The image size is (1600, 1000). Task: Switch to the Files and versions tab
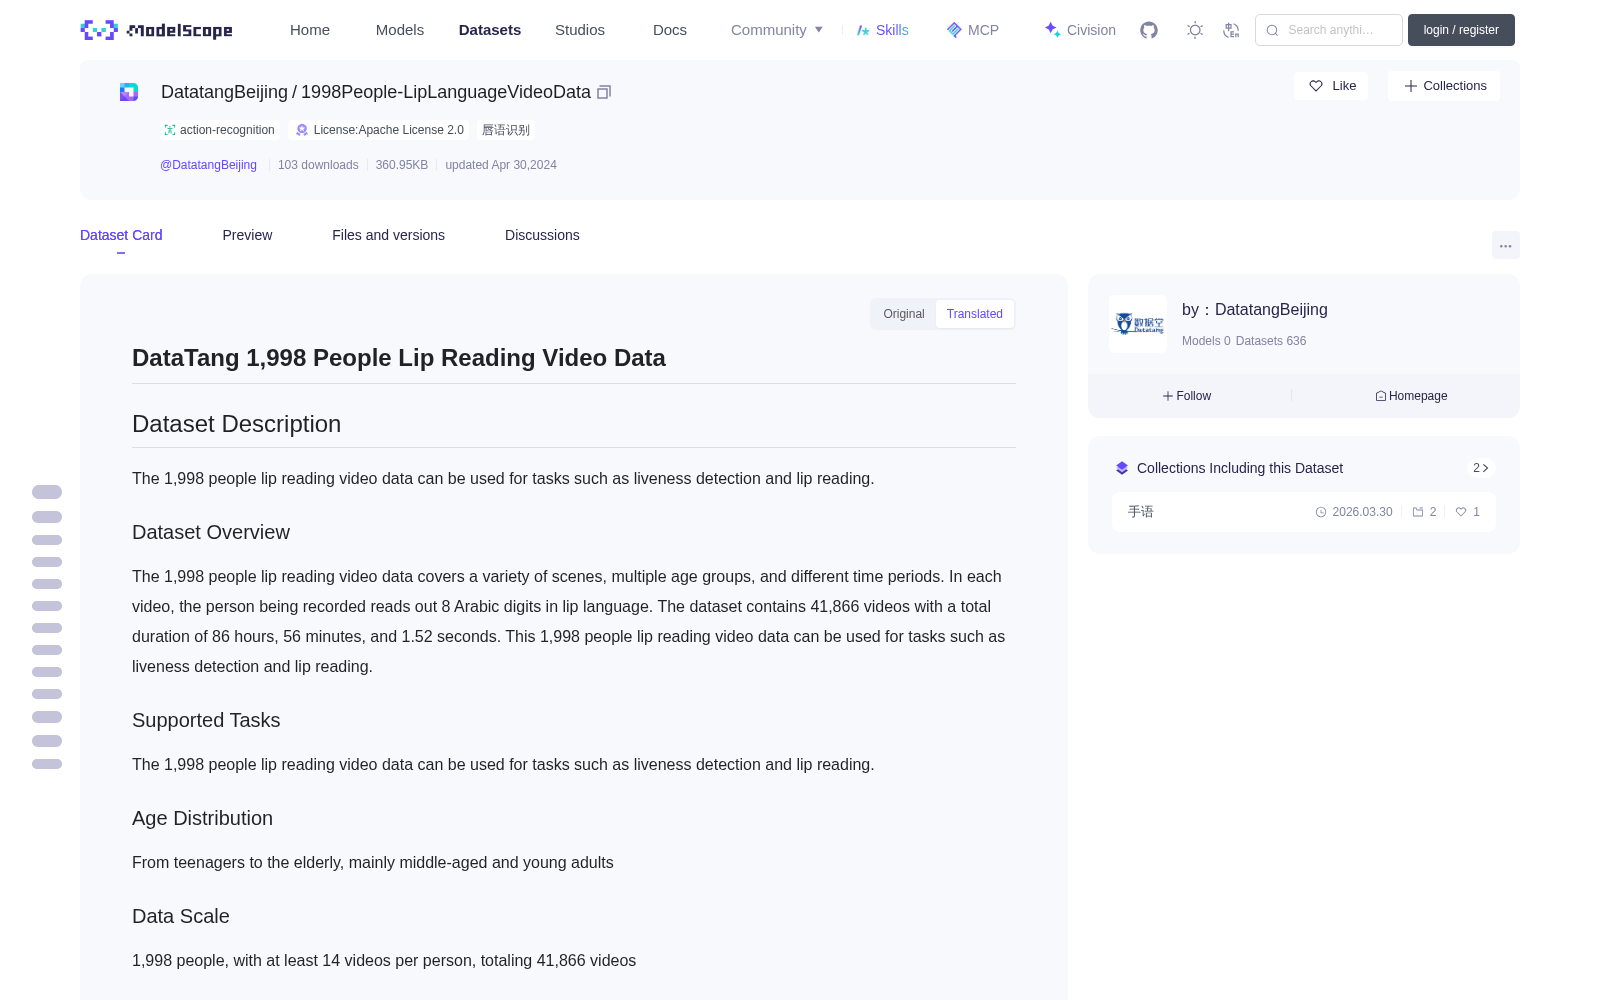[388, 235]
